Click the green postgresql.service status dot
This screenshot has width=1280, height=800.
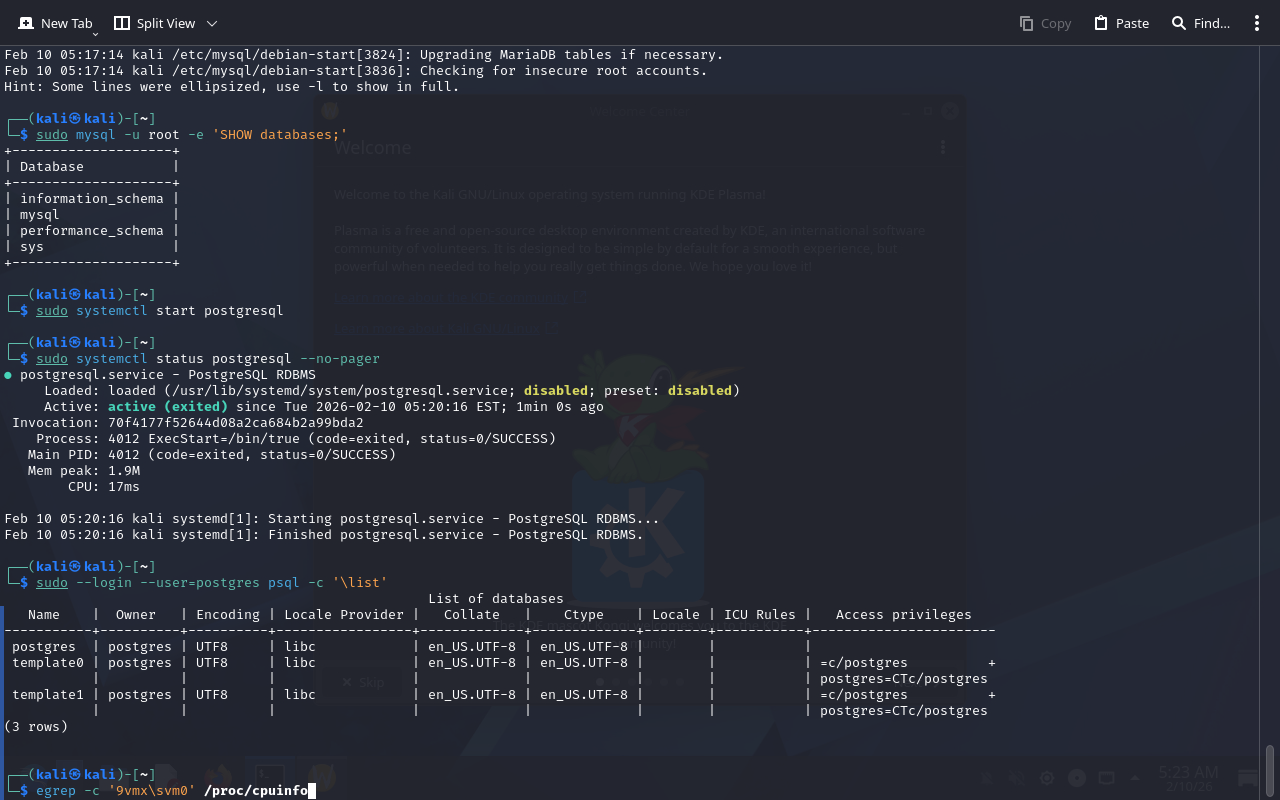8,375
